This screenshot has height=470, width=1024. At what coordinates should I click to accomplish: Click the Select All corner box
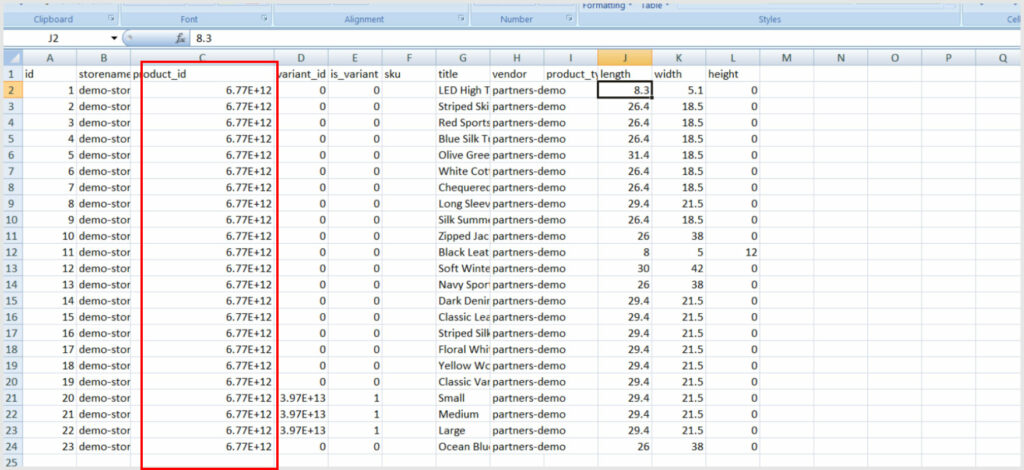(x=10, y=58)
